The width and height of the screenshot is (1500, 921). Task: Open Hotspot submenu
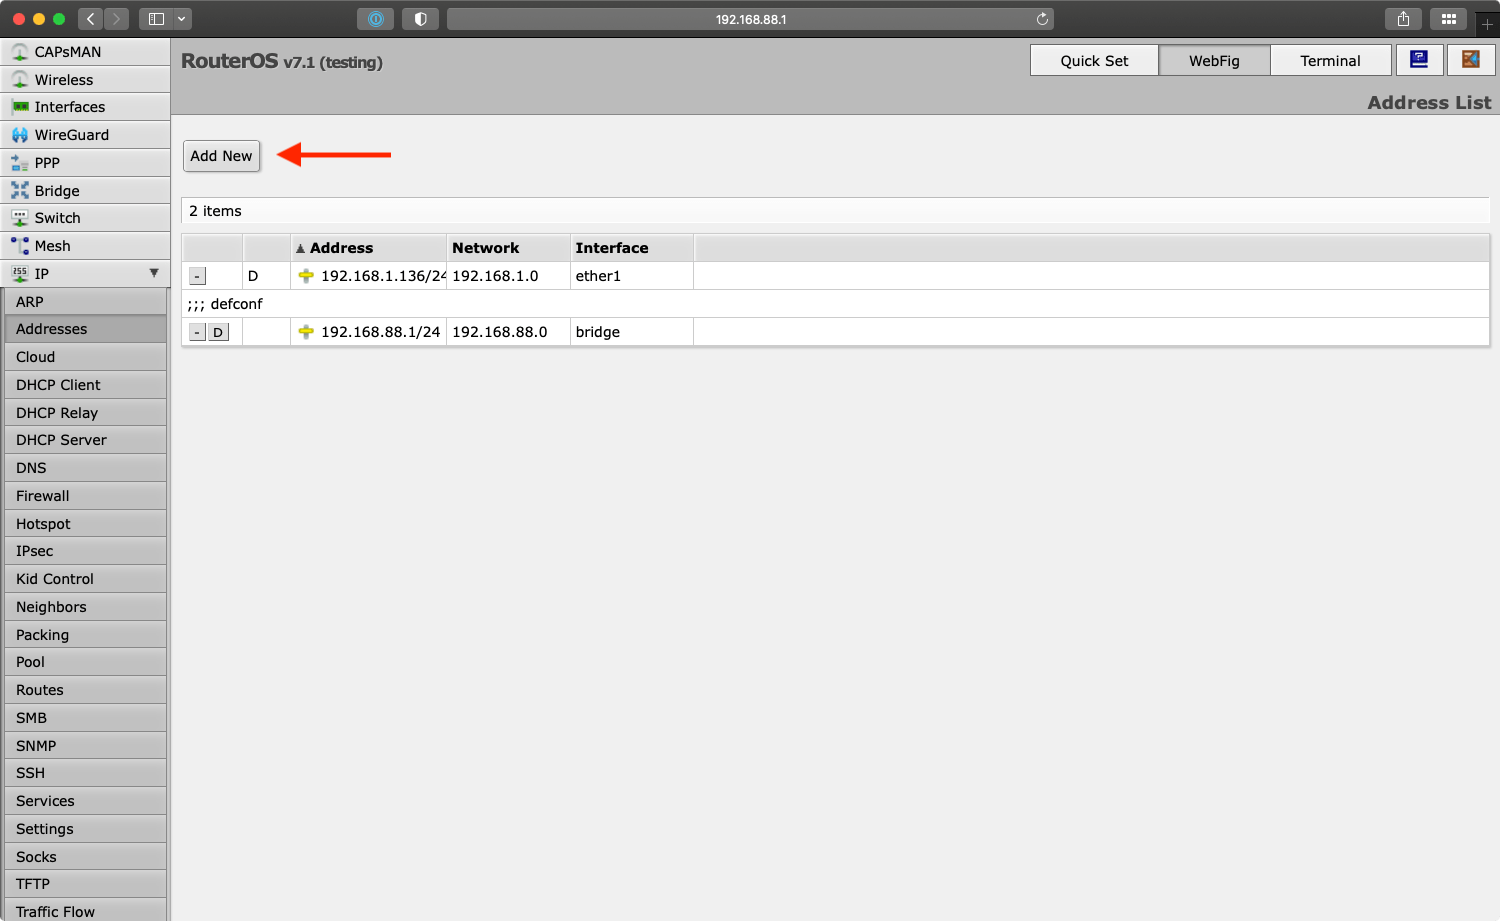[x=85, y=524]
